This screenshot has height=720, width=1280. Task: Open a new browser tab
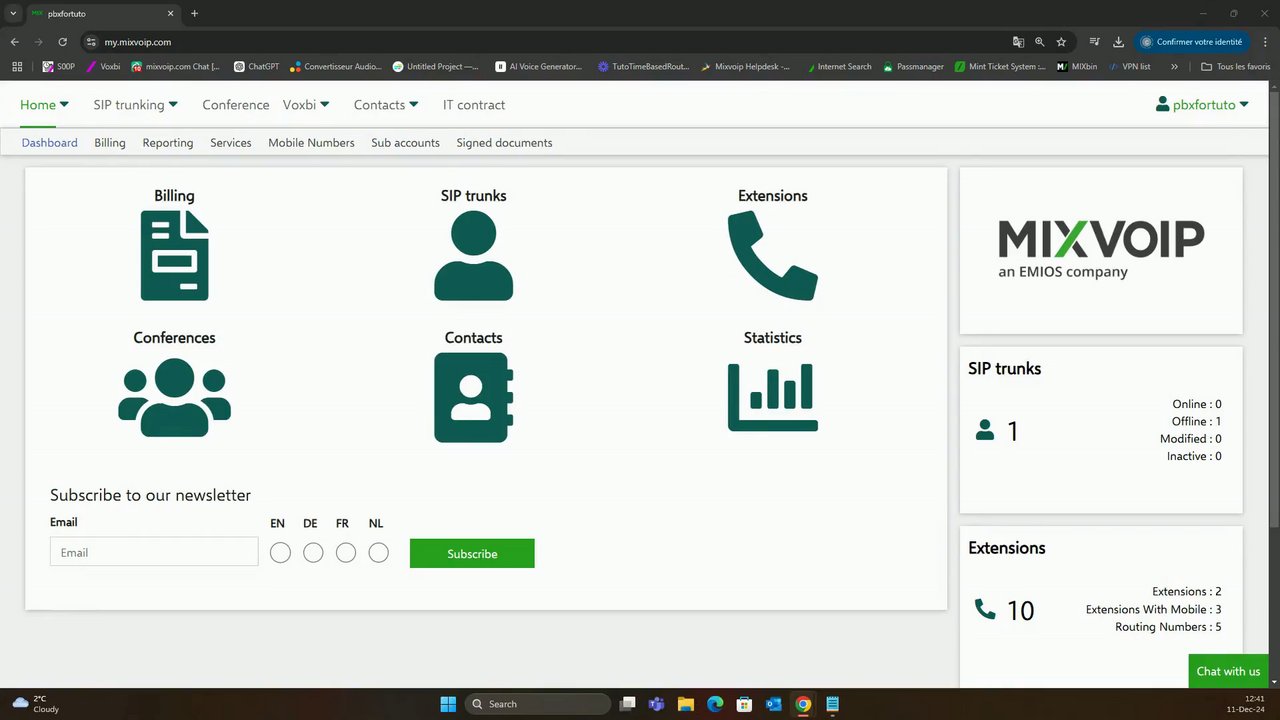194,14
